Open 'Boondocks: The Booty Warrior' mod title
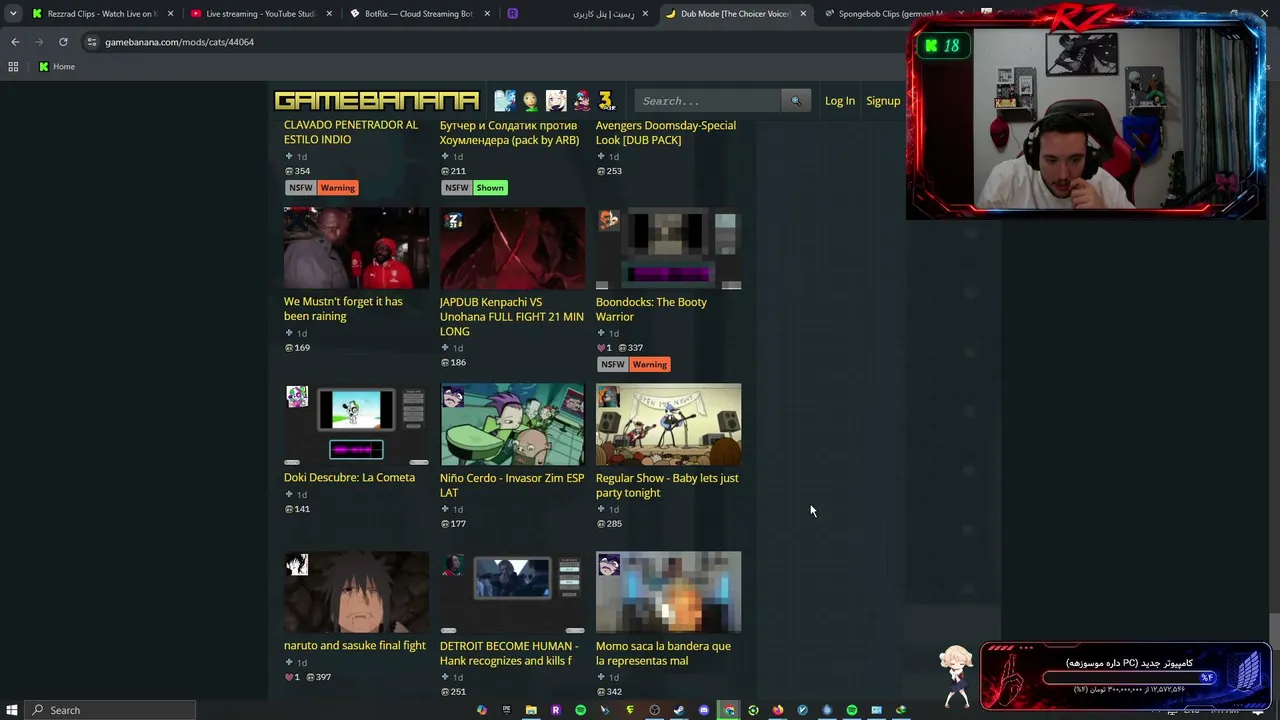 tap(651, 309)
